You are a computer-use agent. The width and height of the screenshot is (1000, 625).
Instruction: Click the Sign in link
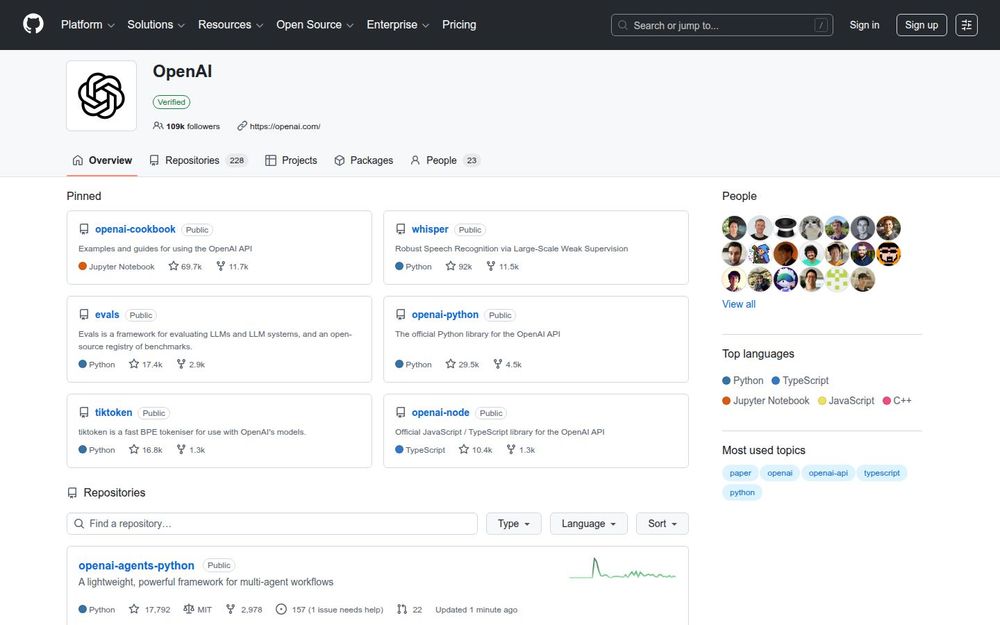pyautogui.click(x=864, y=25)
